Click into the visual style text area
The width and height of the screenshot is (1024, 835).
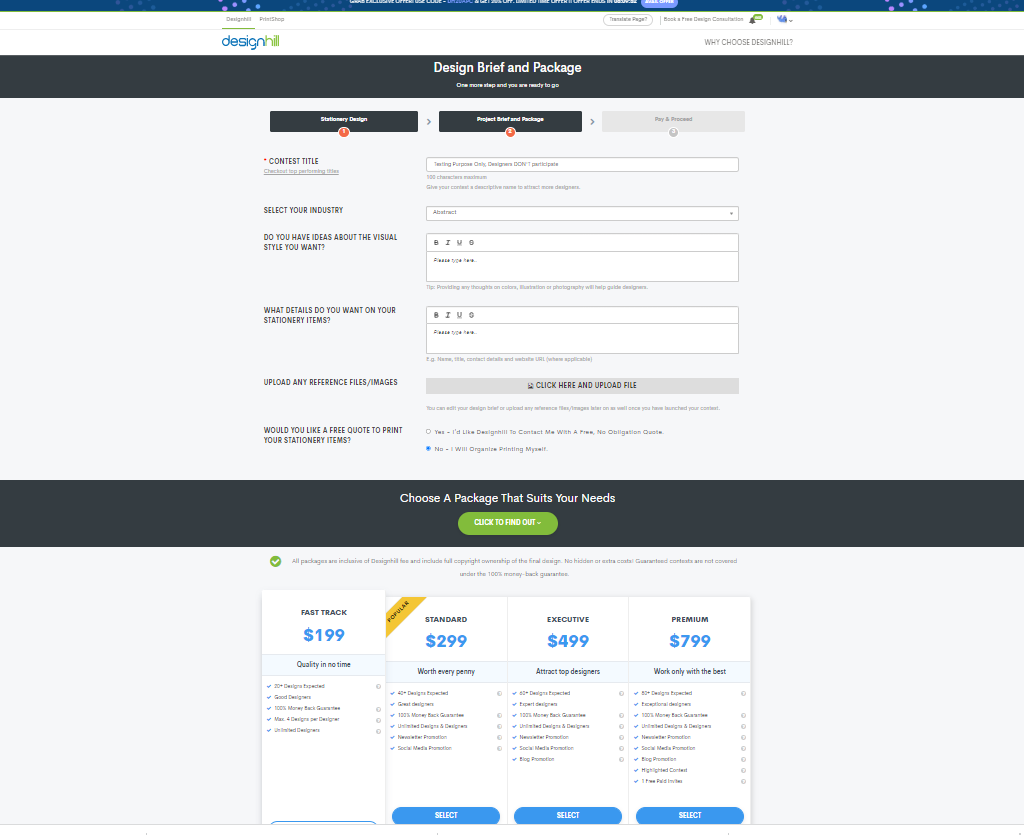582,266
